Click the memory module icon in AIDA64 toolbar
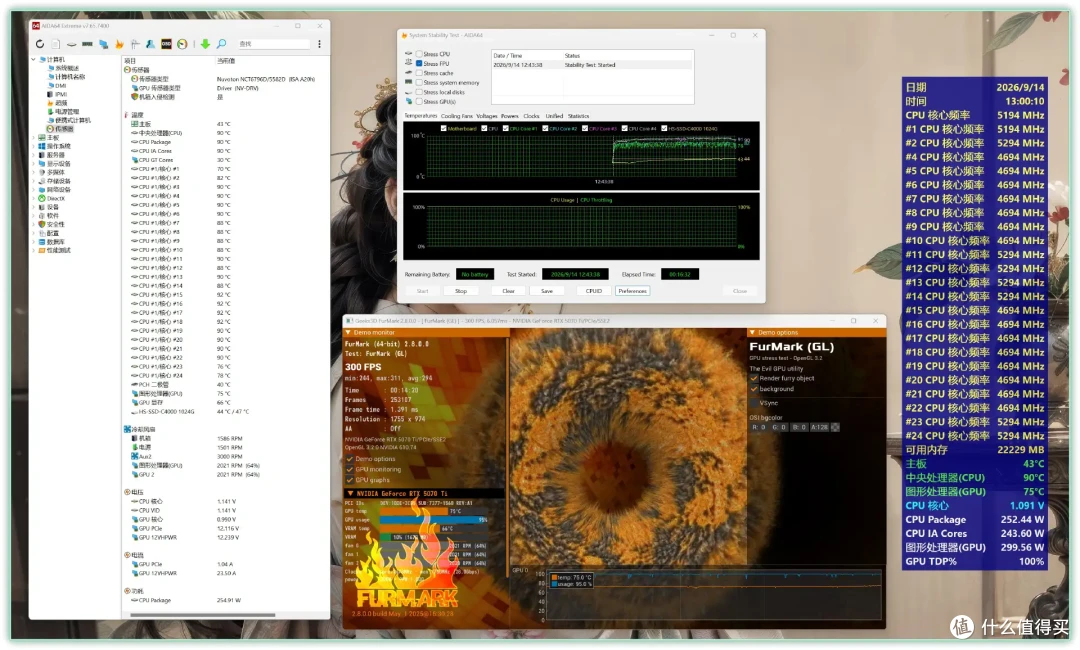 tap(87, 44)
